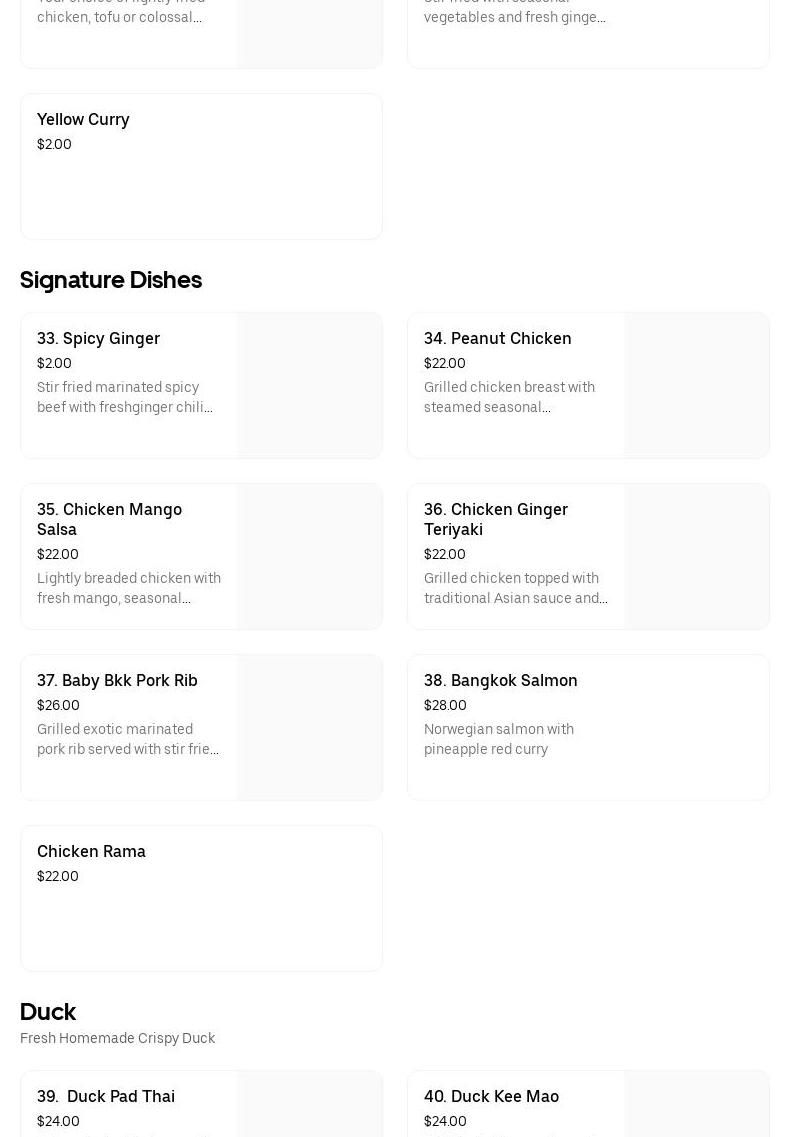Image resolution: width=804 pixels, height=1137 pixels.
Task: Select the 33. Spicy Ginger dish title
Action: (98, 338)
